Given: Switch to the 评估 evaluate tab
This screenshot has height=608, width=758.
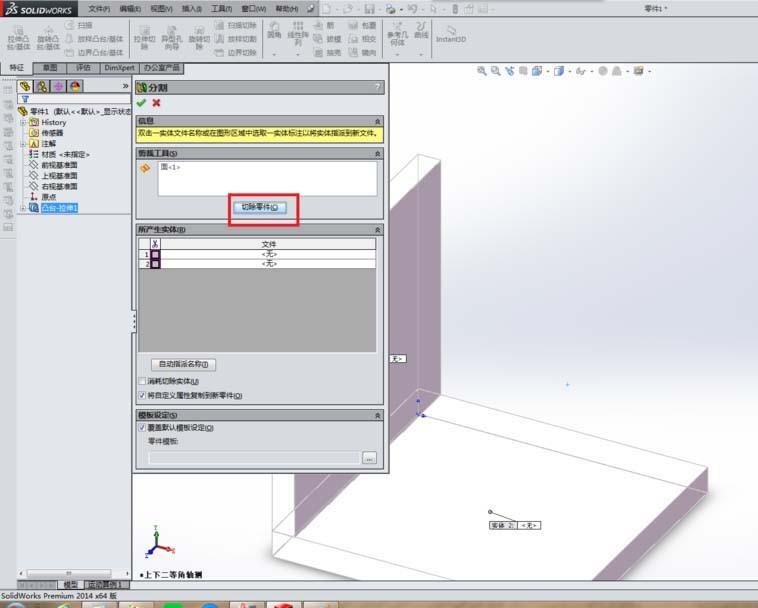Looking at the screenshot, I should coord(83,68).
